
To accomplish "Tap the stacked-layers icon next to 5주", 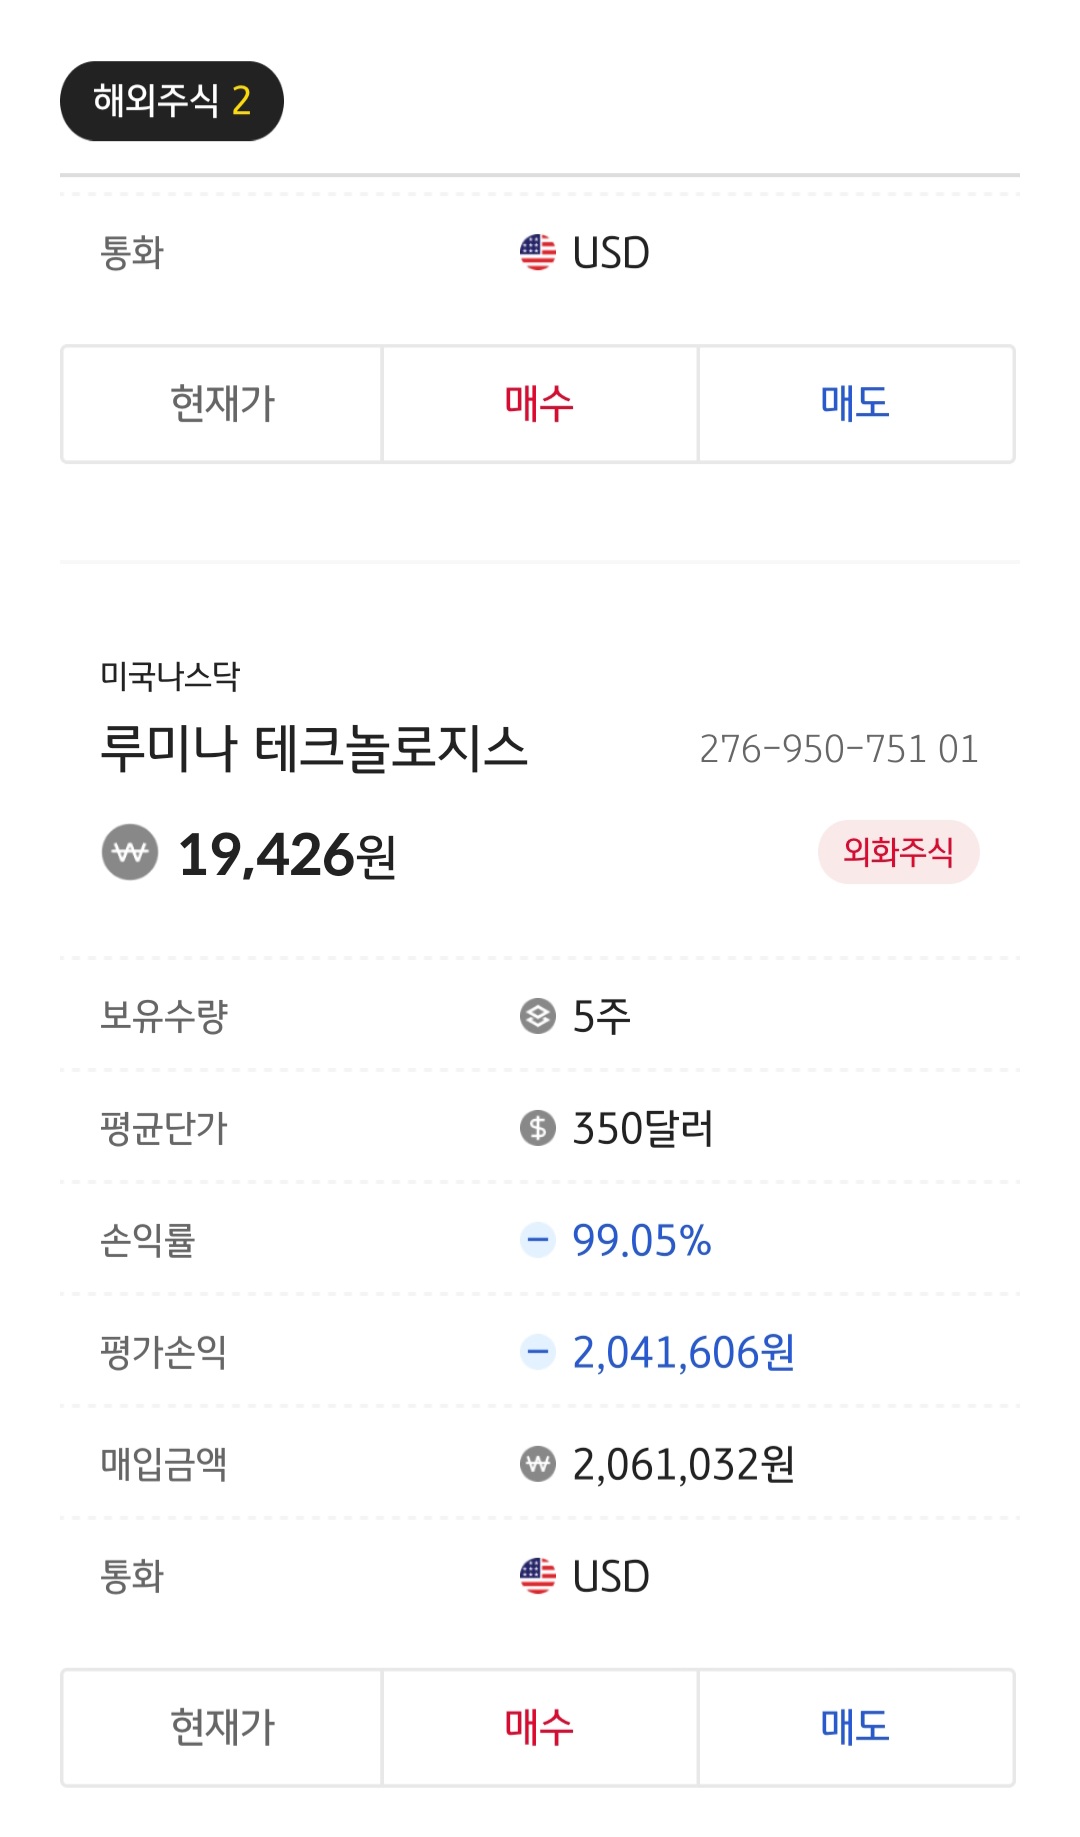I will pyautogui.click(x=538, y=1016).
